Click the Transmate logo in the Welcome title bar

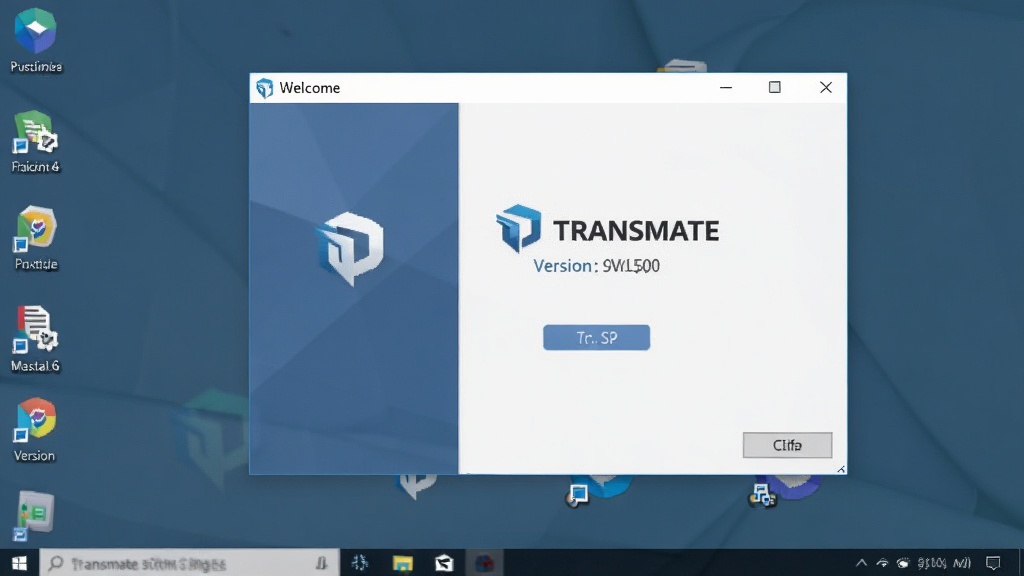pyautogui.click(x=264, y=88)
